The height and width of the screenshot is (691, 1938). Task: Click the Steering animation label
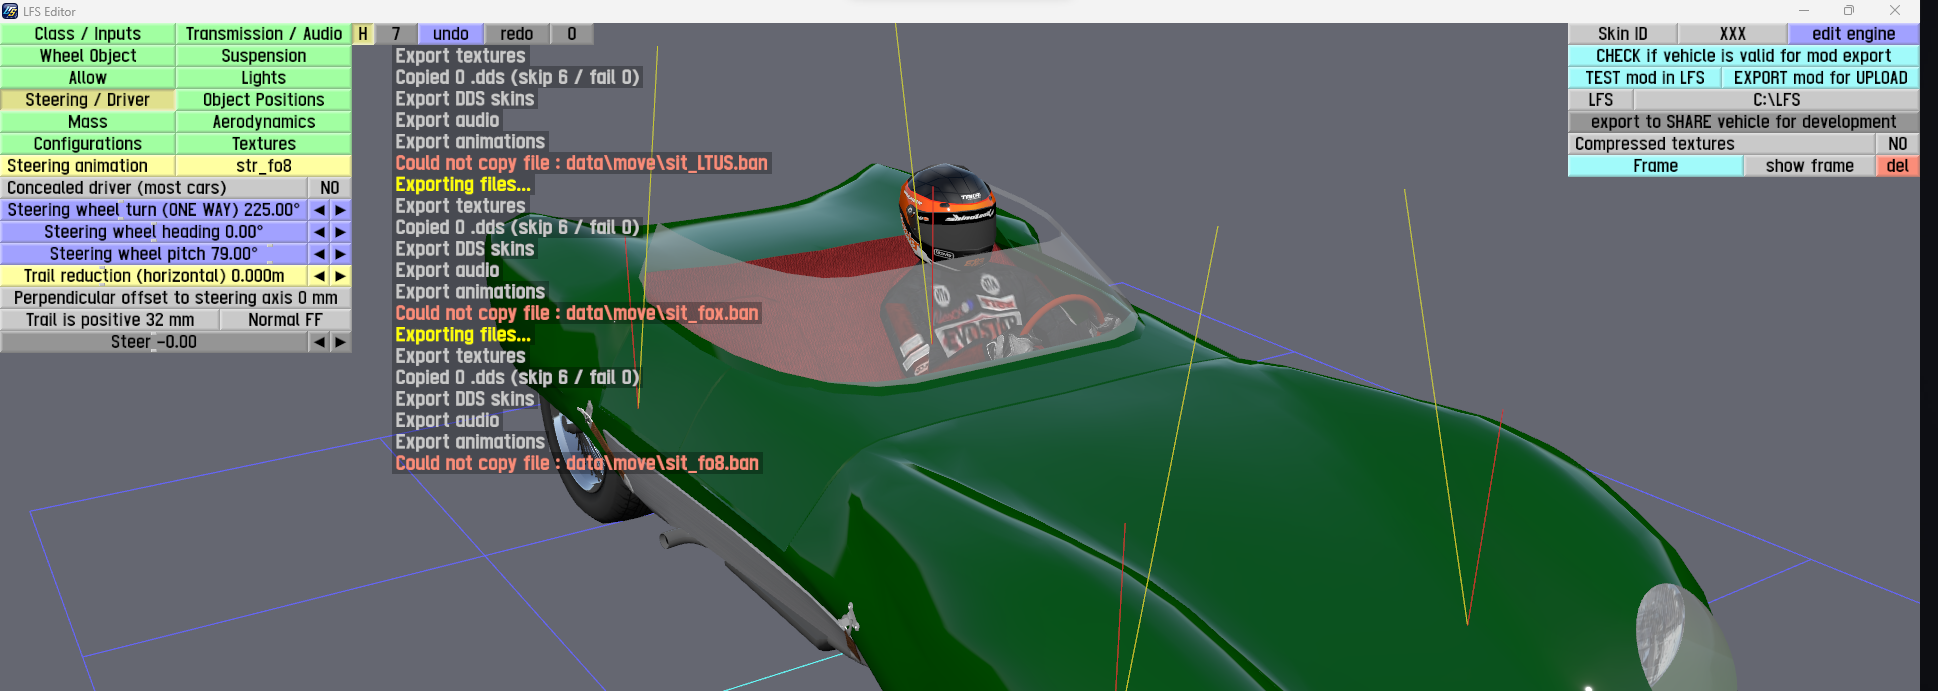pyautogui.click(x=88, y=166)
